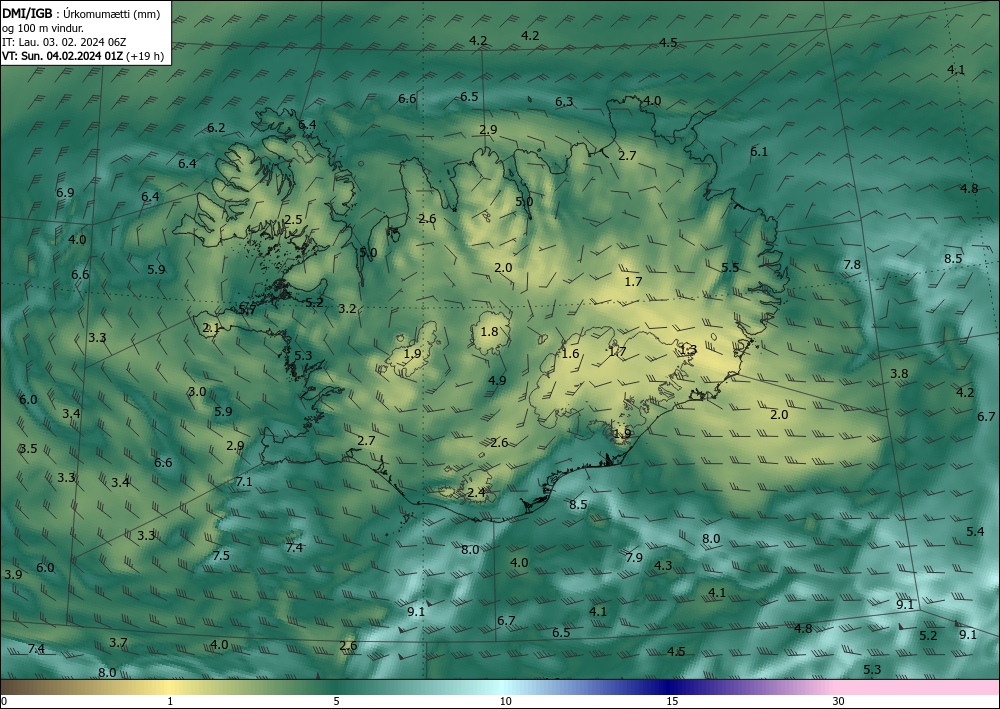
Task: Click the map value '5.5'
Action: tap(730, 268)
